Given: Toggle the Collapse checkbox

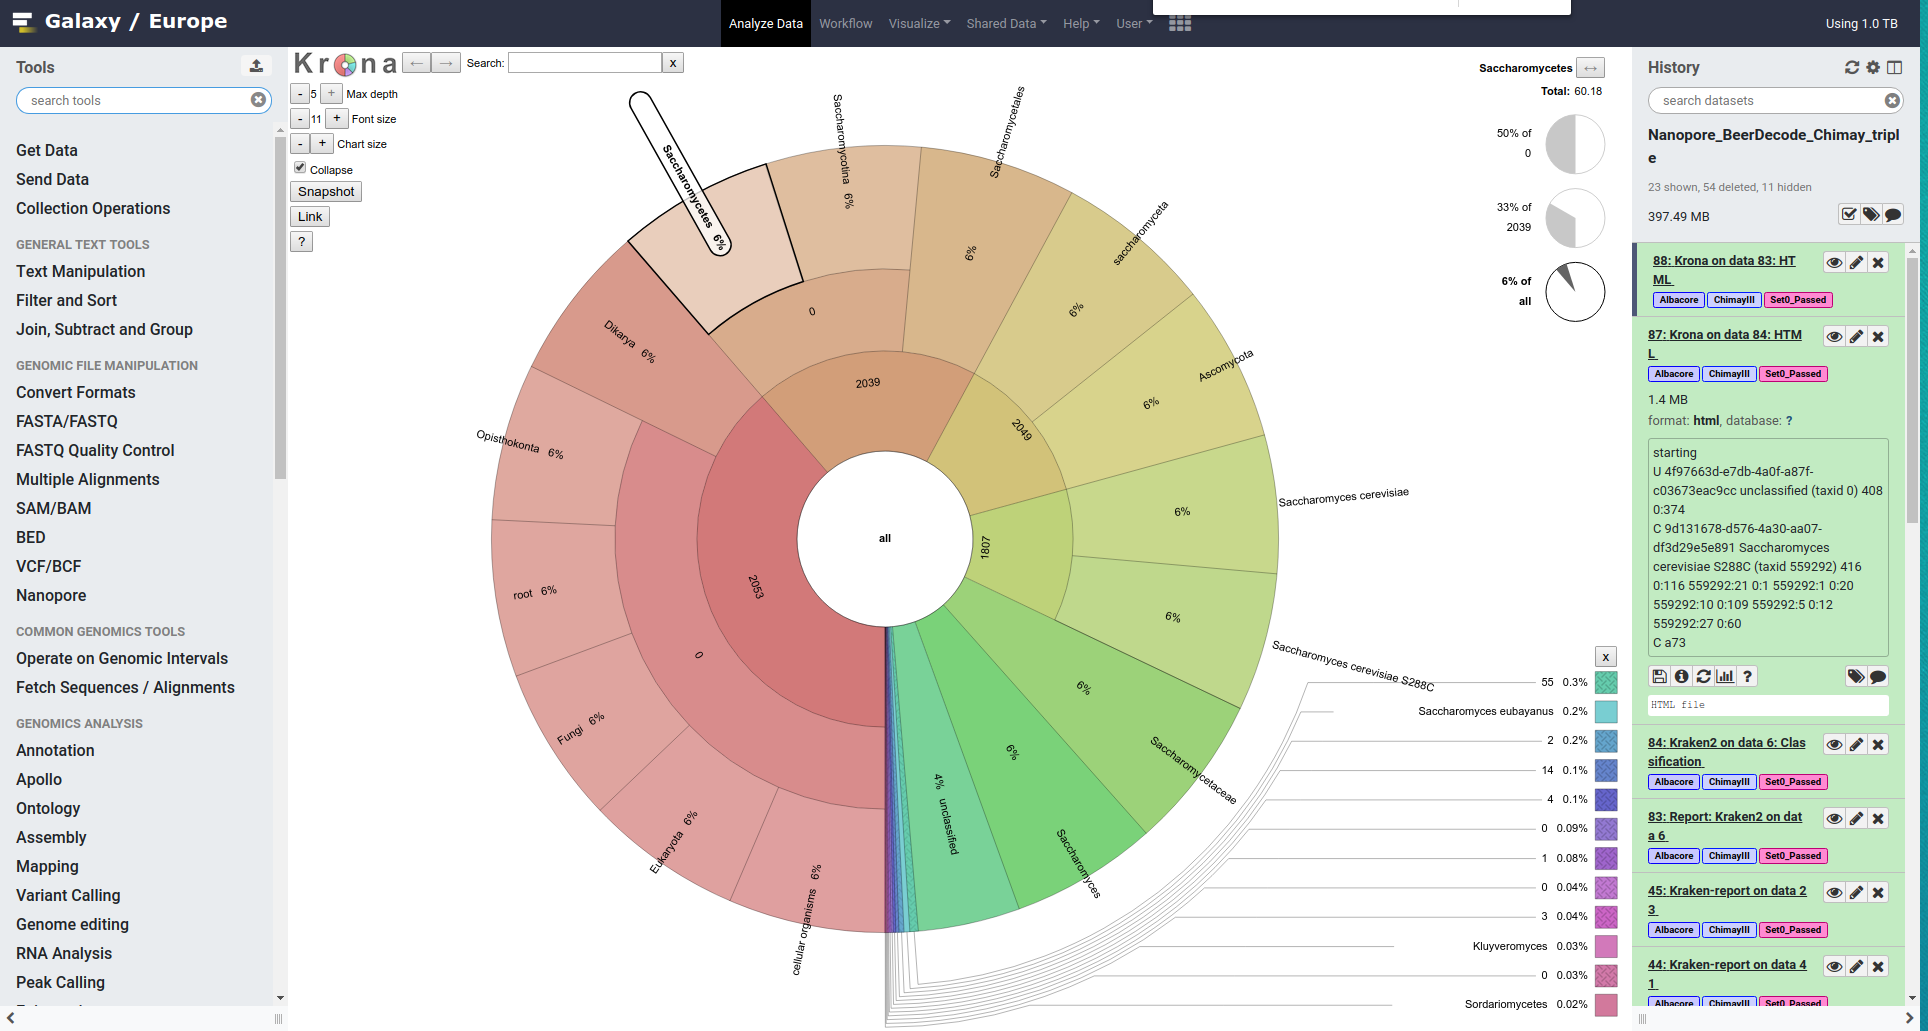Looking at the screenshot, I should (300, 168).
